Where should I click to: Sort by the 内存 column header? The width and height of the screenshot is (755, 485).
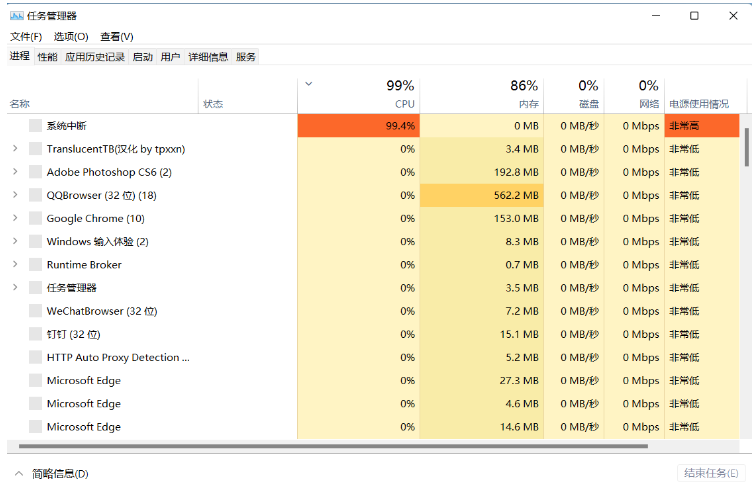(482, 96)
